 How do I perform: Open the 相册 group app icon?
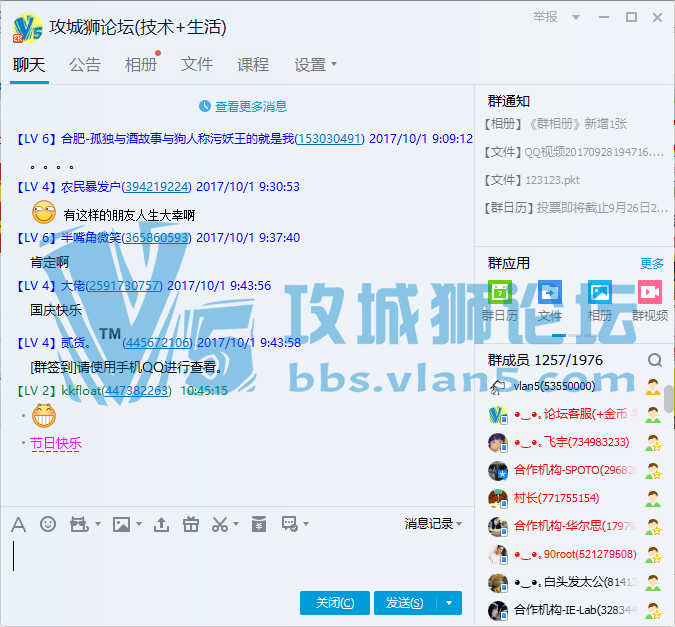[x=600, y=292]
